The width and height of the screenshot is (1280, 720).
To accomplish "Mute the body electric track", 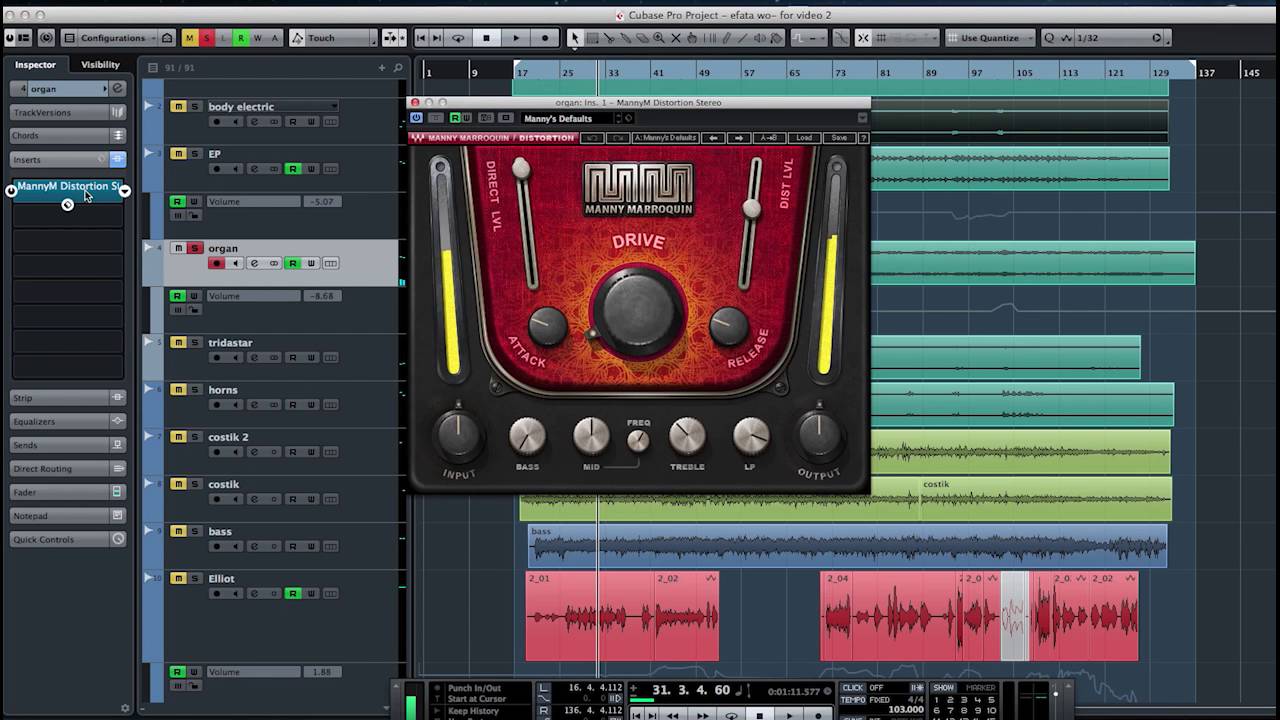I will coord(177,107).
